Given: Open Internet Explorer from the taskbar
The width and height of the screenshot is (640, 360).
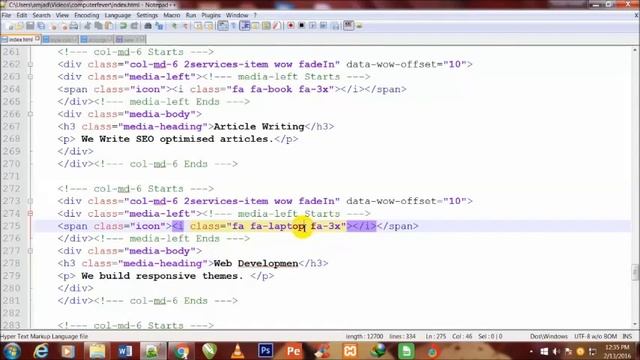Looking at the screenshot, I should click(x=41, y=351).
